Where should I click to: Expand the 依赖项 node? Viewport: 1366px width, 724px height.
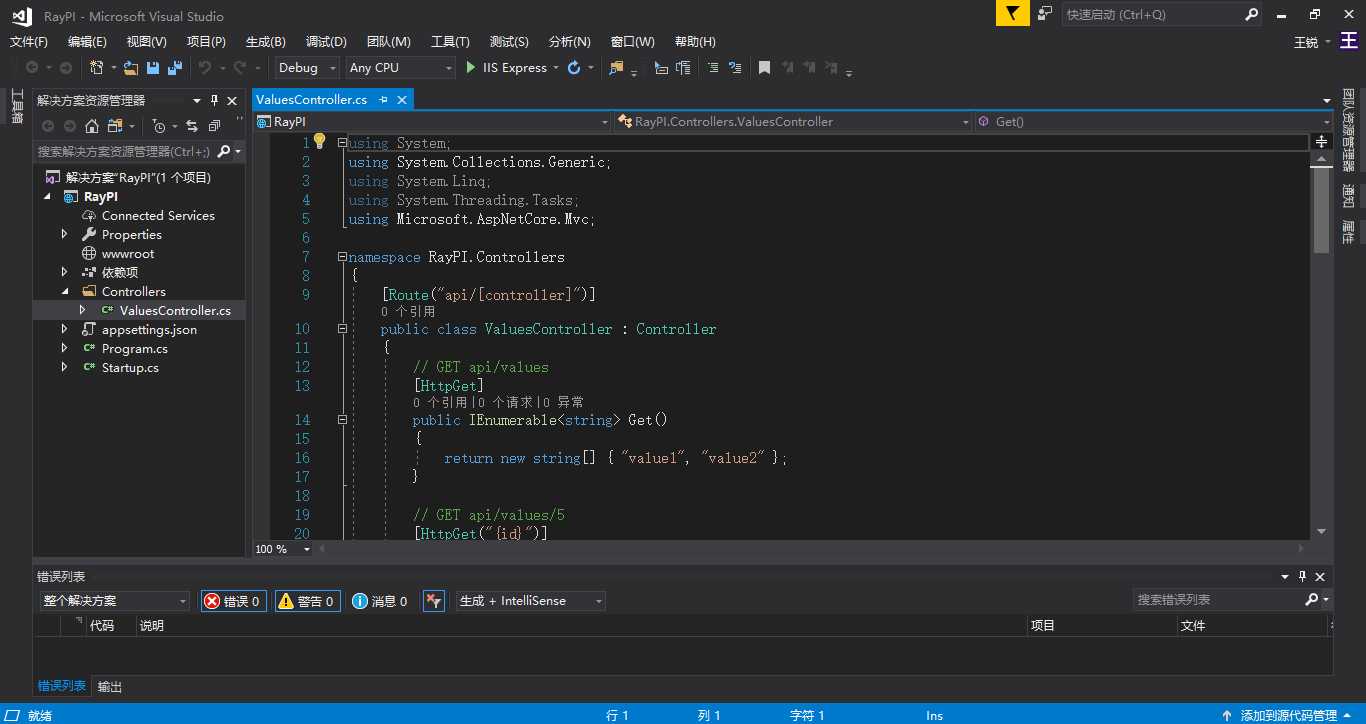point(65,272)
